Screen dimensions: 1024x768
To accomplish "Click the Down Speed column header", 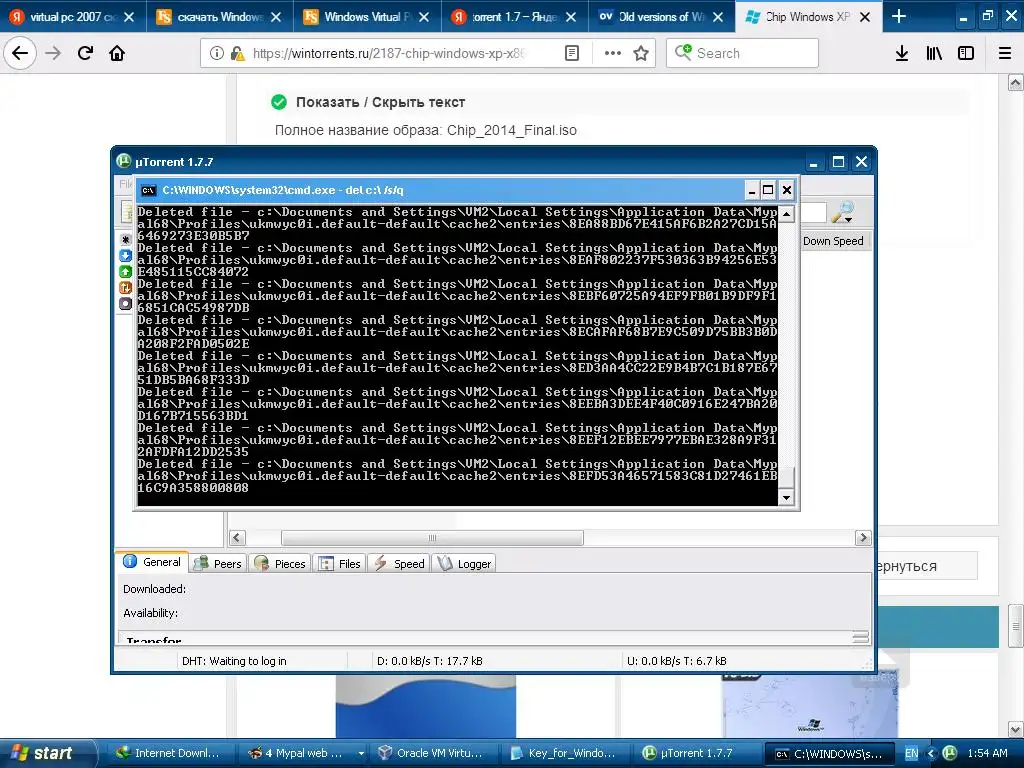I will coord(833,241).
